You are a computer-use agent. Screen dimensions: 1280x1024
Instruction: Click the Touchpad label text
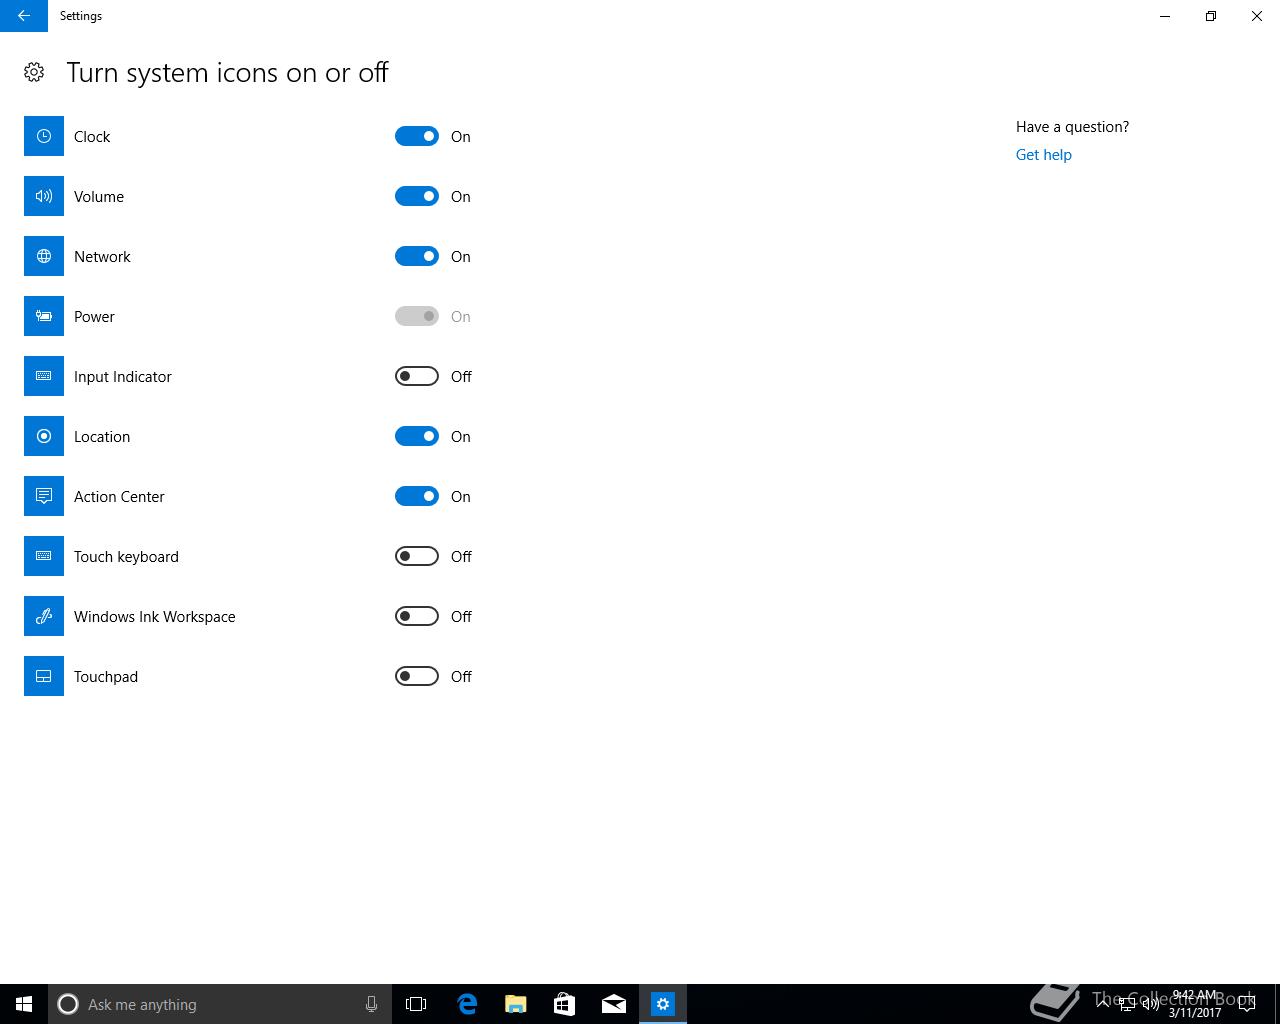click(x=106, y=677)
